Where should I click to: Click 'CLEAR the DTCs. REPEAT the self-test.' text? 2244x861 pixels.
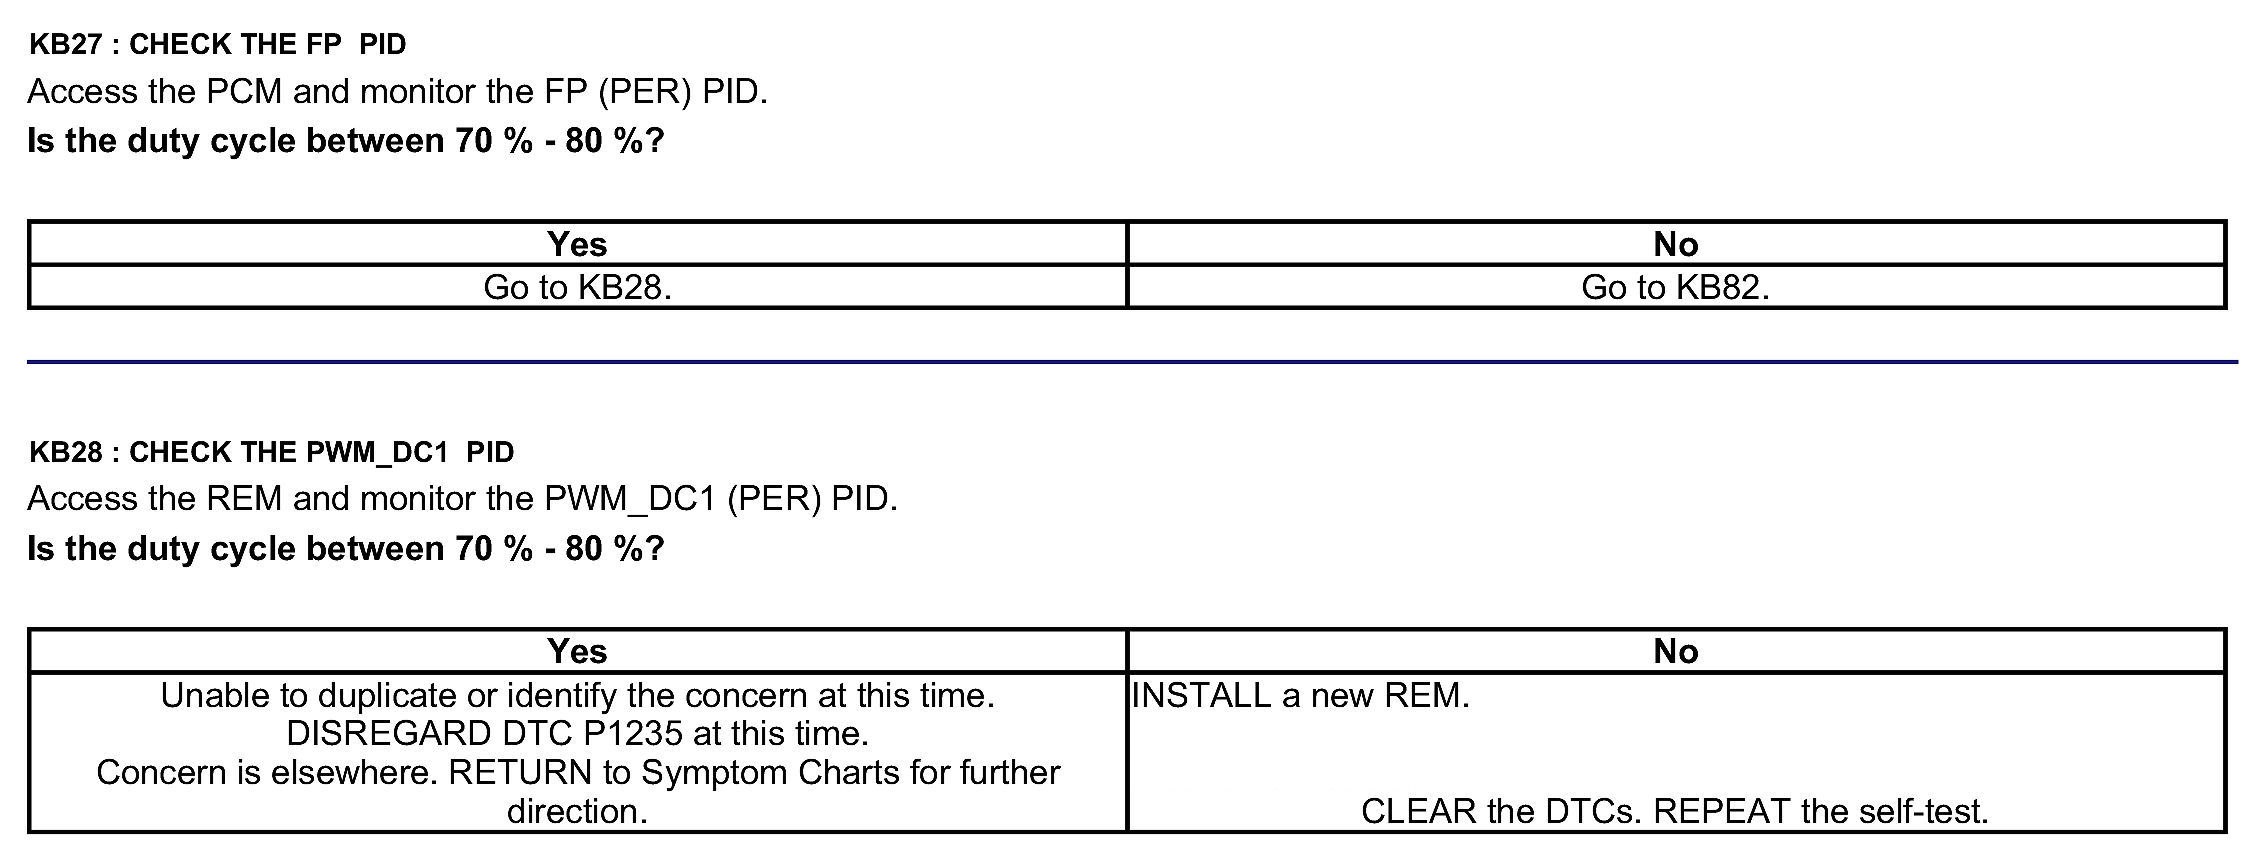[1675, 811]
